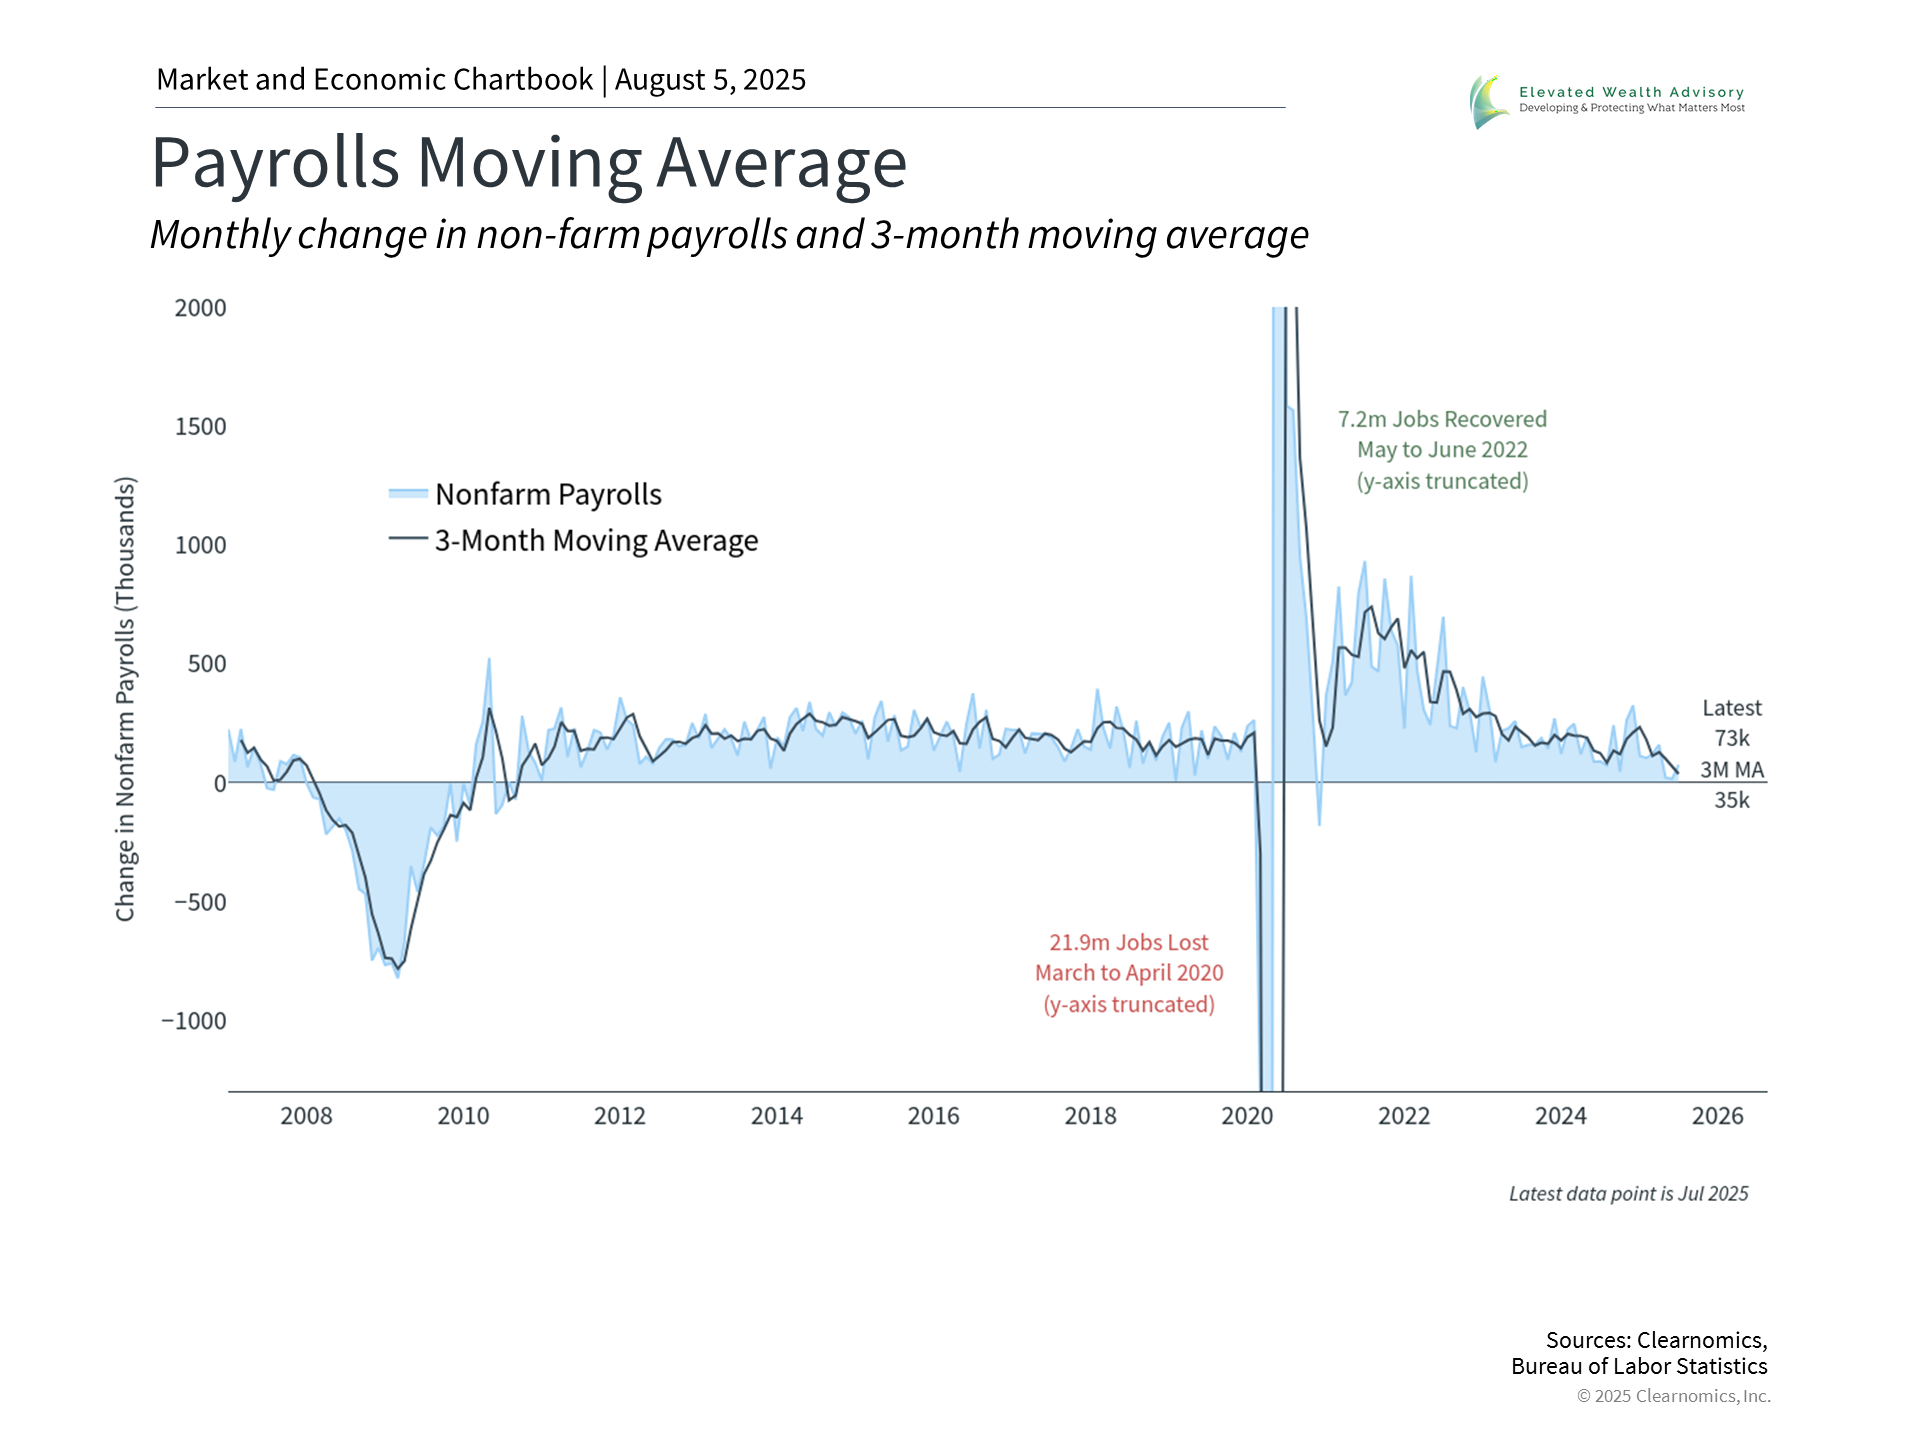1920x1440 pixels.
Task: Click the 2009 recession trough on chart
Action: (x=397, y=968)
